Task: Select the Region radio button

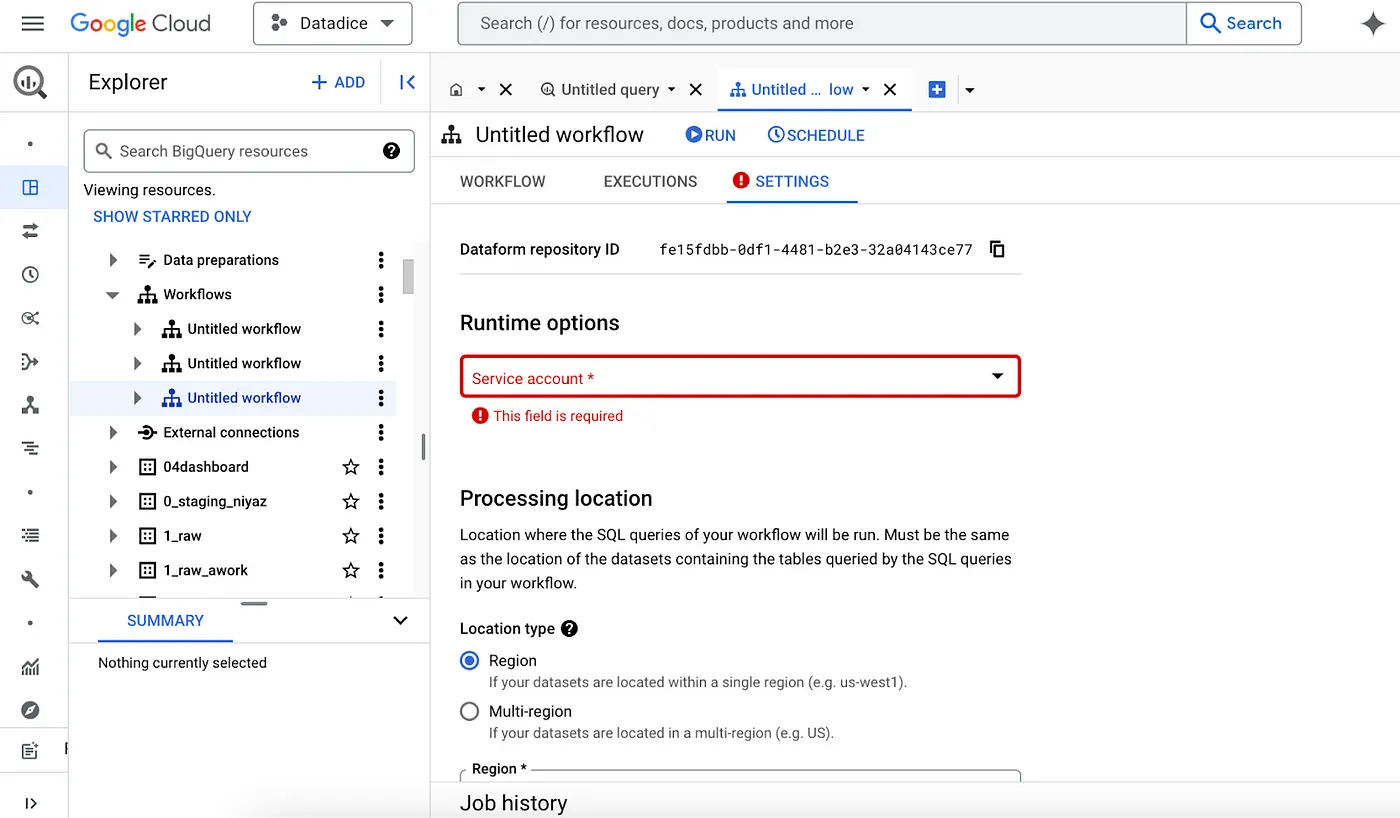Action: coord(469,661)
